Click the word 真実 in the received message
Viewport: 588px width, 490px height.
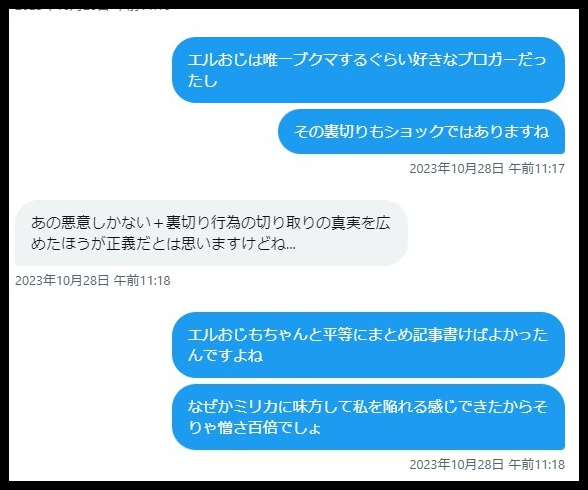(345, 223)
